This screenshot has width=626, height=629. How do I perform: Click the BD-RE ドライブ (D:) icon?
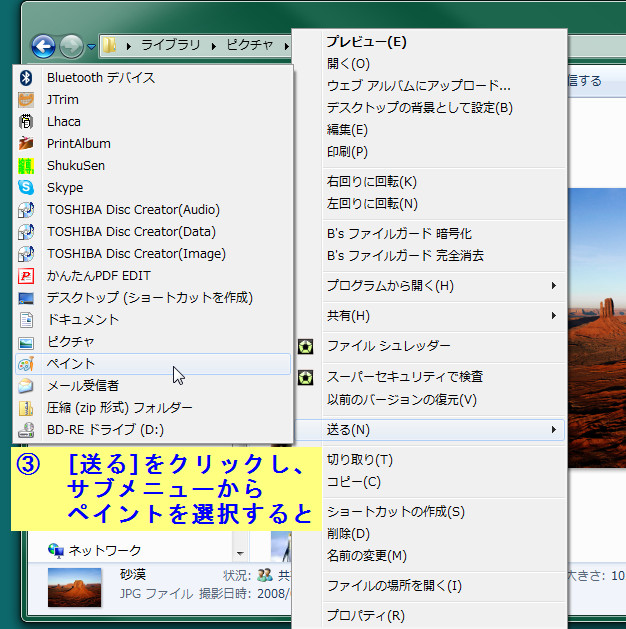coord(27,430)
